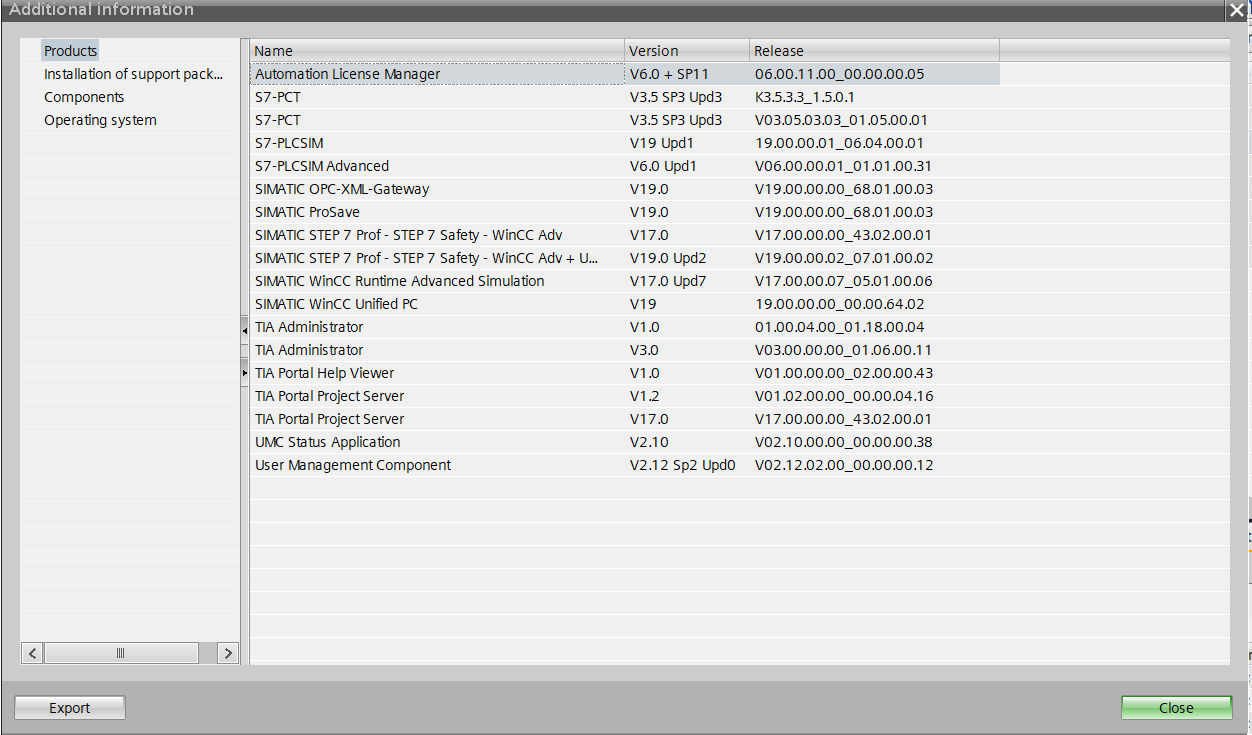Select SIMATIC STEP 7 Prof V19.0 Upd2 row
Viewport: 1252px width, 735px height.
coord(625,258)
